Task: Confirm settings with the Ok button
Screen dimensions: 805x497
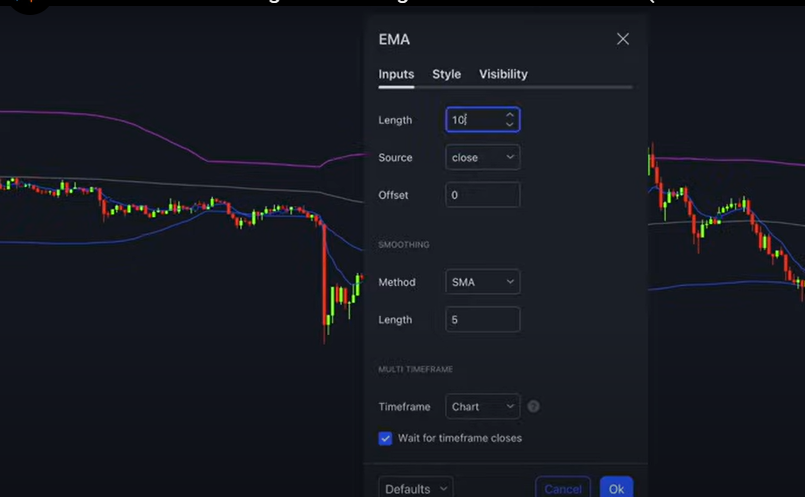Action: click(616, 488)
